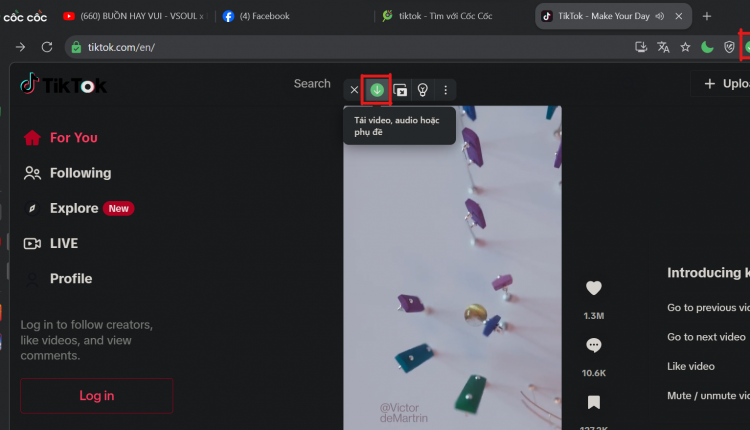Click the 'Like video' shortcut text

click(691, 366)
